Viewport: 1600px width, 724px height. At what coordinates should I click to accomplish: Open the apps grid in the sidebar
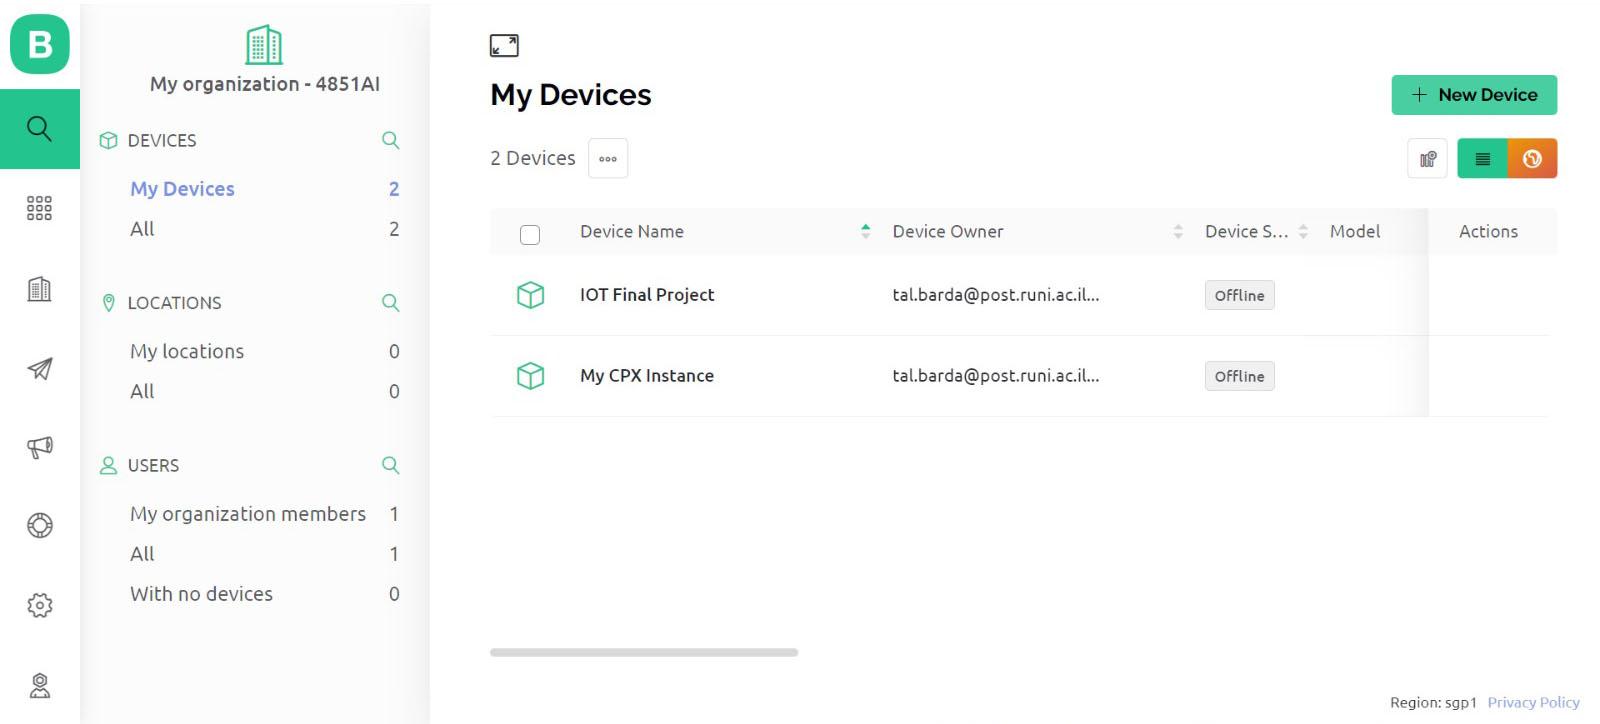pyautogui.click(x=39, y=208)
